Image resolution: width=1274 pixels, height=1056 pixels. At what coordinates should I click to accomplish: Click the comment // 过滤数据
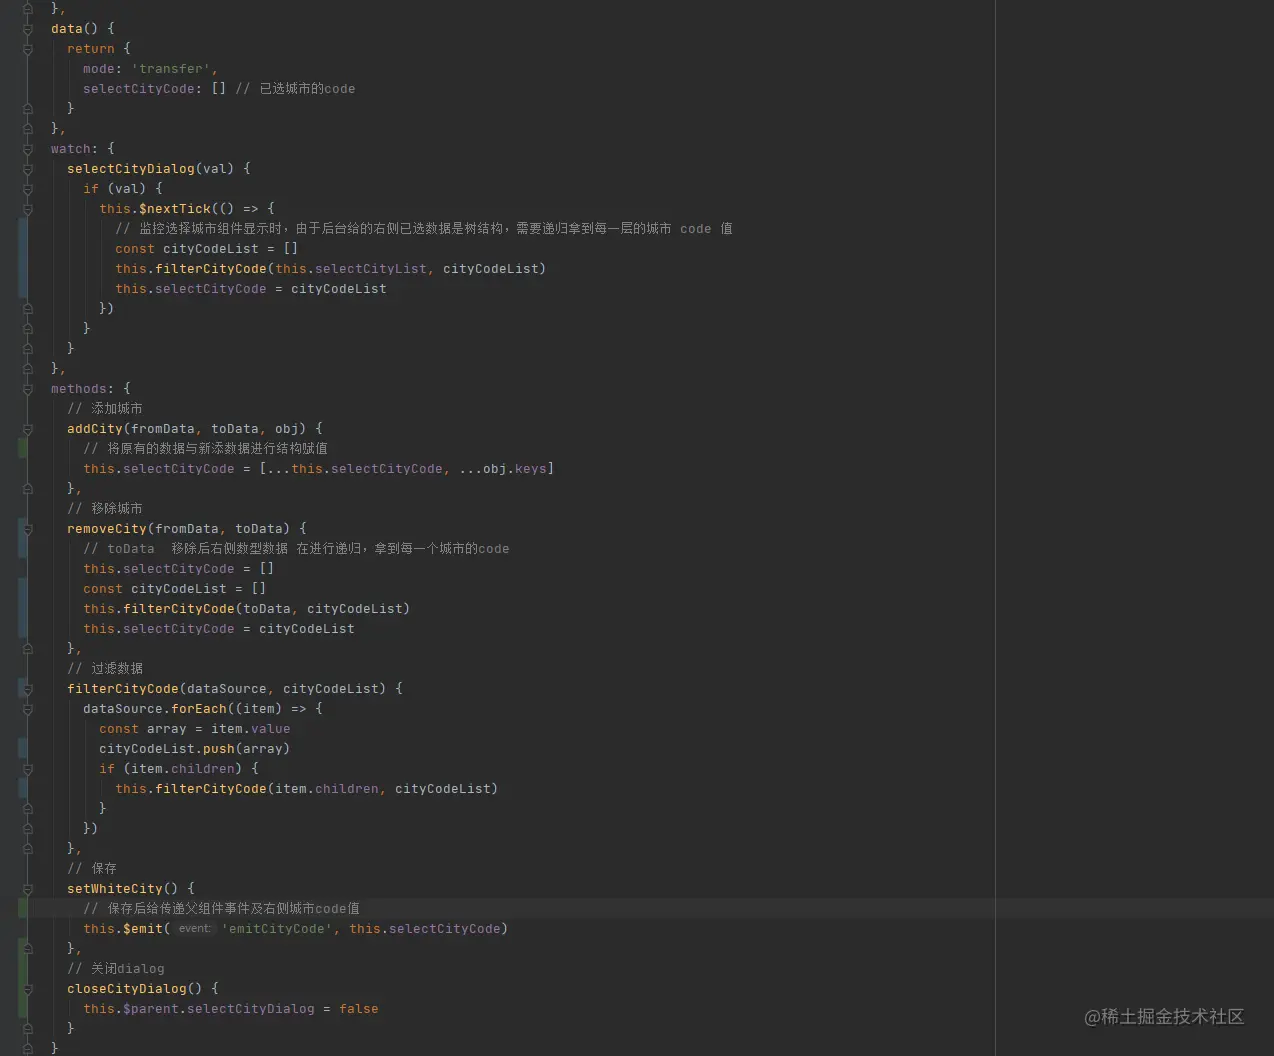tap(105, 669)
